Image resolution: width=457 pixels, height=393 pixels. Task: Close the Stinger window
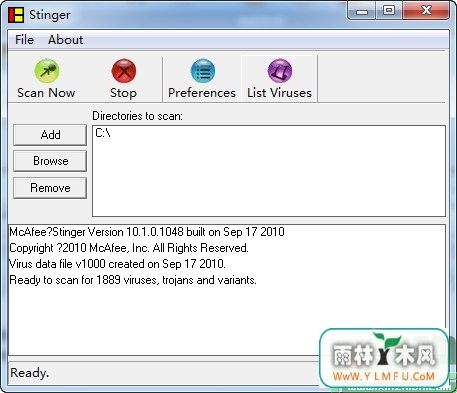[426, 11]
